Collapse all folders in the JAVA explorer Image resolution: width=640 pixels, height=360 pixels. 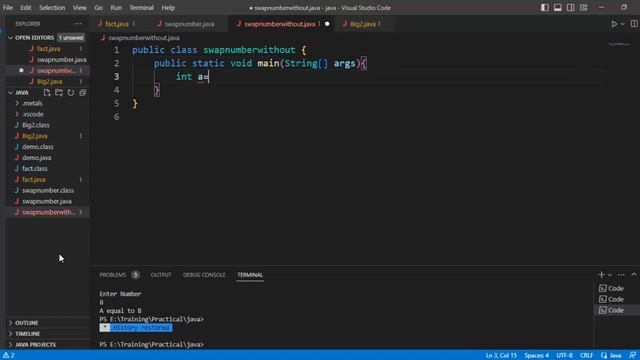[x=82, y=93]
